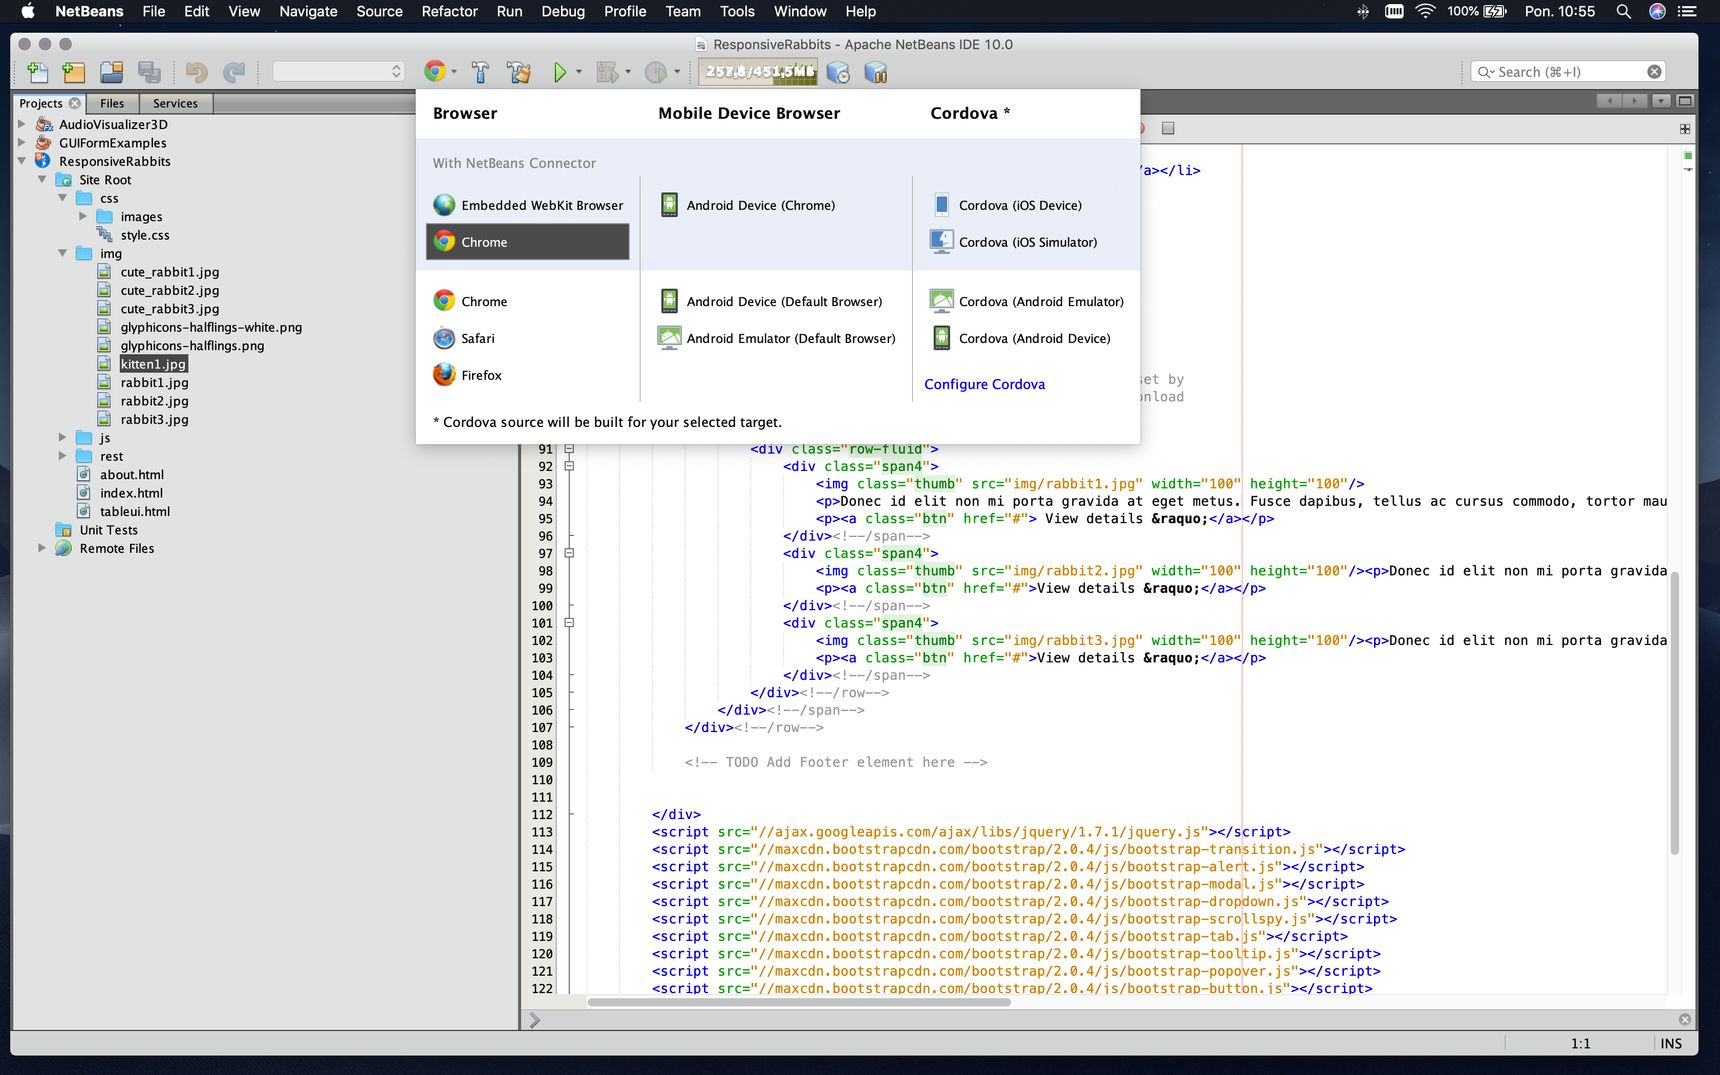Close the Projects tab via its x
The image size is (1720, 1075).
(74, 103)
